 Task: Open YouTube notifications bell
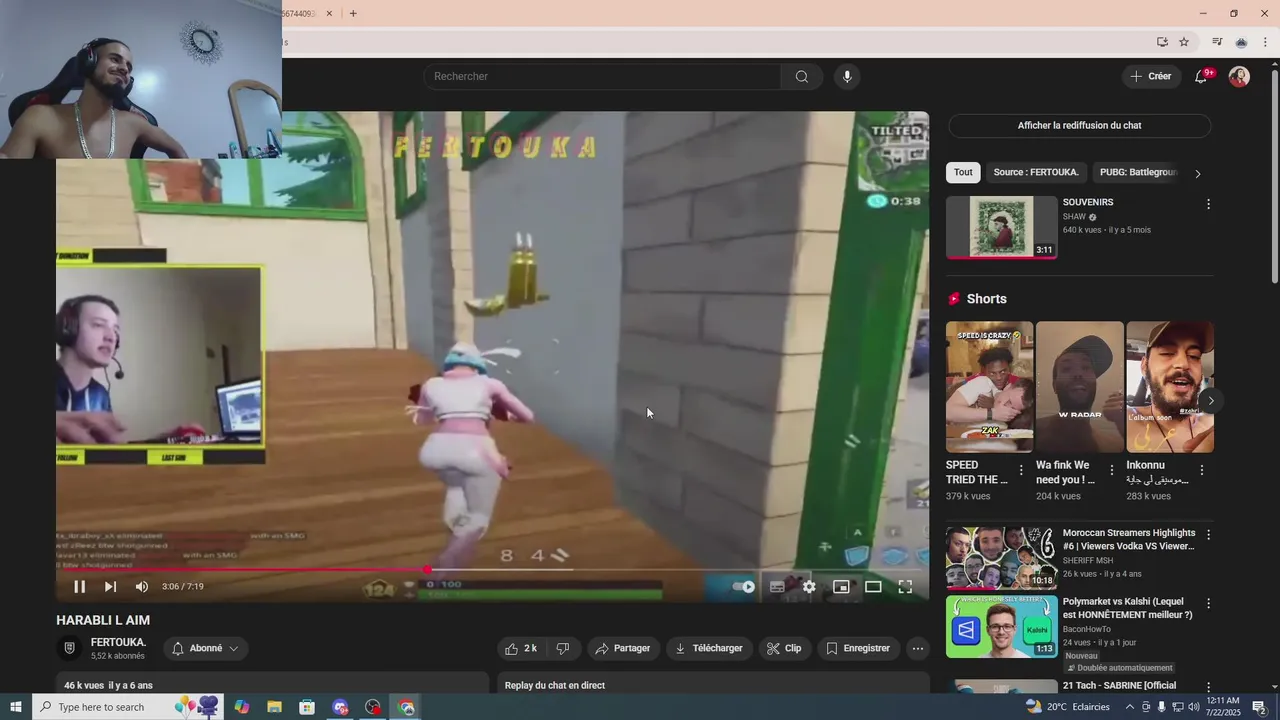tap(1202, 76)
